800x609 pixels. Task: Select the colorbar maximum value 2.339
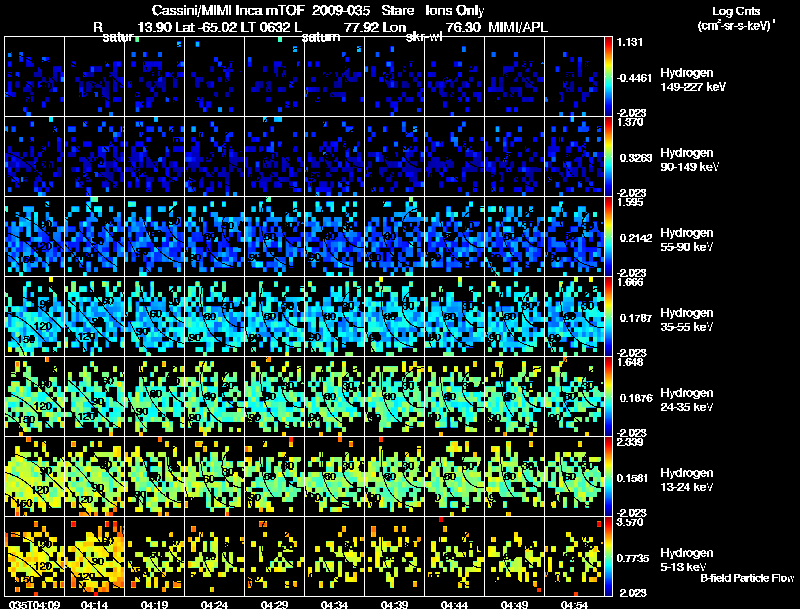point(630,442)
